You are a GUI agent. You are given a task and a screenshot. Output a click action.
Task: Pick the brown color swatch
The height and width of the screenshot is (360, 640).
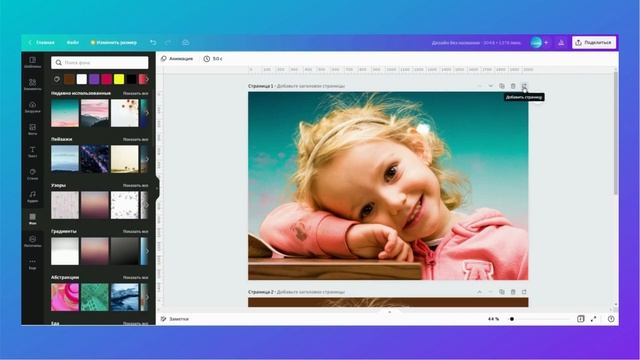pos(69,79)
